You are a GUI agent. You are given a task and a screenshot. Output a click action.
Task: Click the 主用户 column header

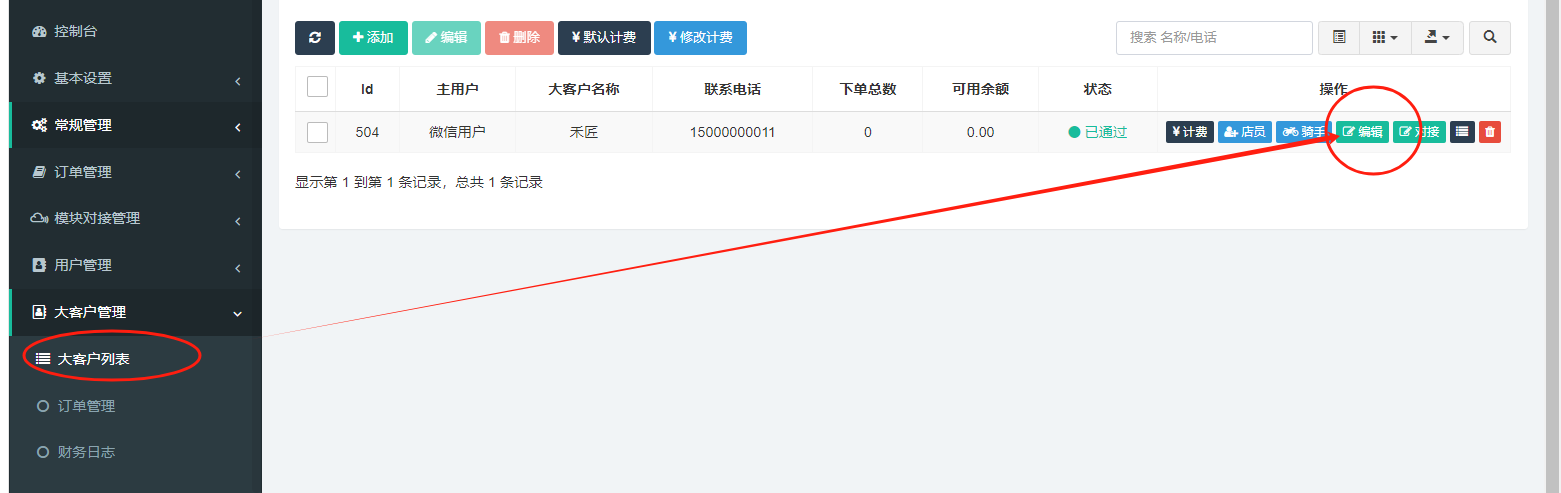pyautogui.click(x=457, y=89)
